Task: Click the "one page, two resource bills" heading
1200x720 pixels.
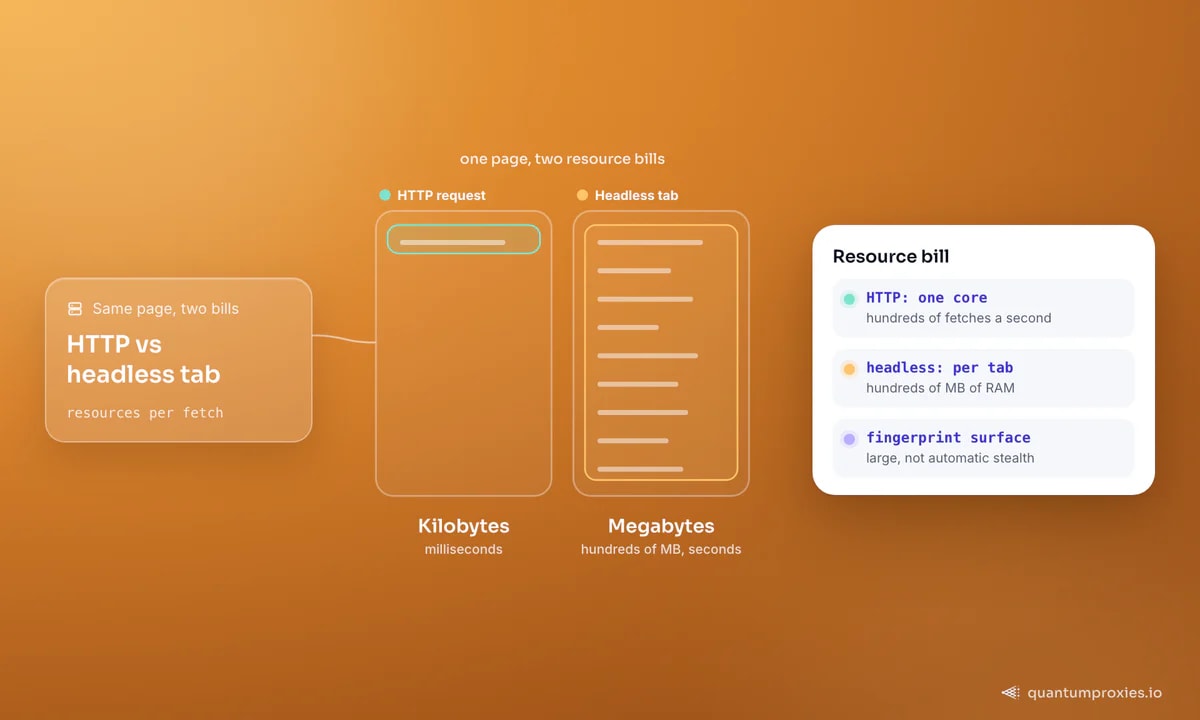Action: tap(562, 159)
